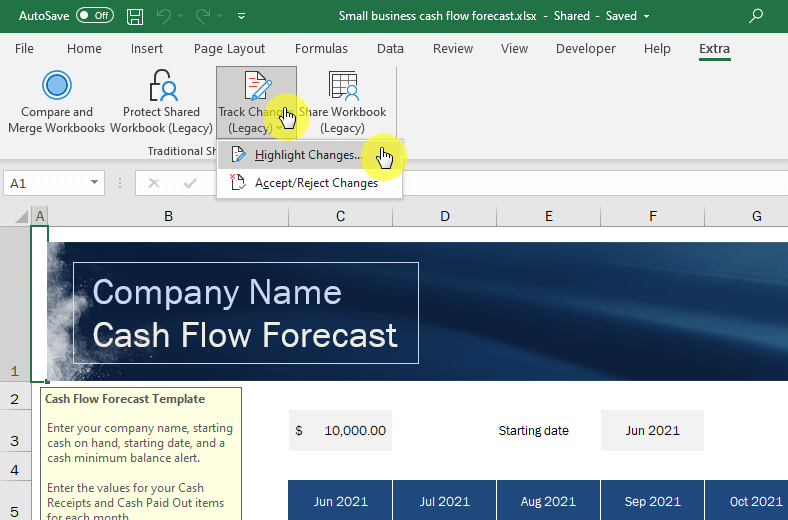788x520 pixels.
Task: Select the Extra tab
Action: 714,49
